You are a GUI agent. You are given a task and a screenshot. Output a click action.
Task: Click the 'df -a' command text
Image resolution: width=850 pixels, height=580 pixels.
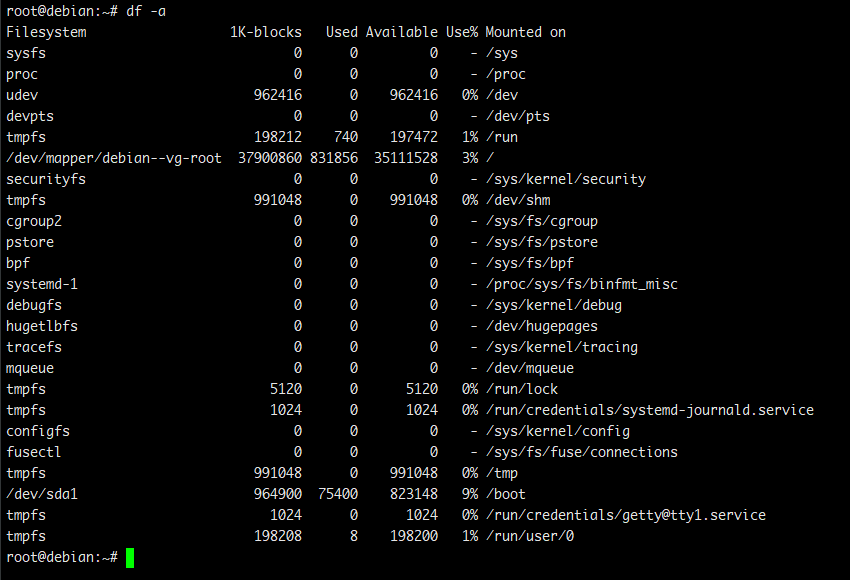pos(146,11)
